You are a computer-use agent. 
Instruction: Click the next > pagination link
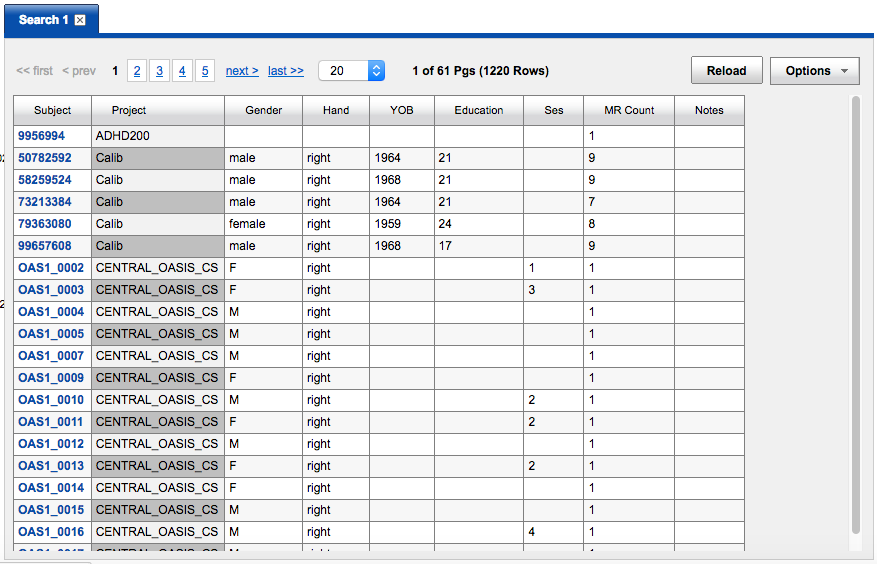coord(242,71)
